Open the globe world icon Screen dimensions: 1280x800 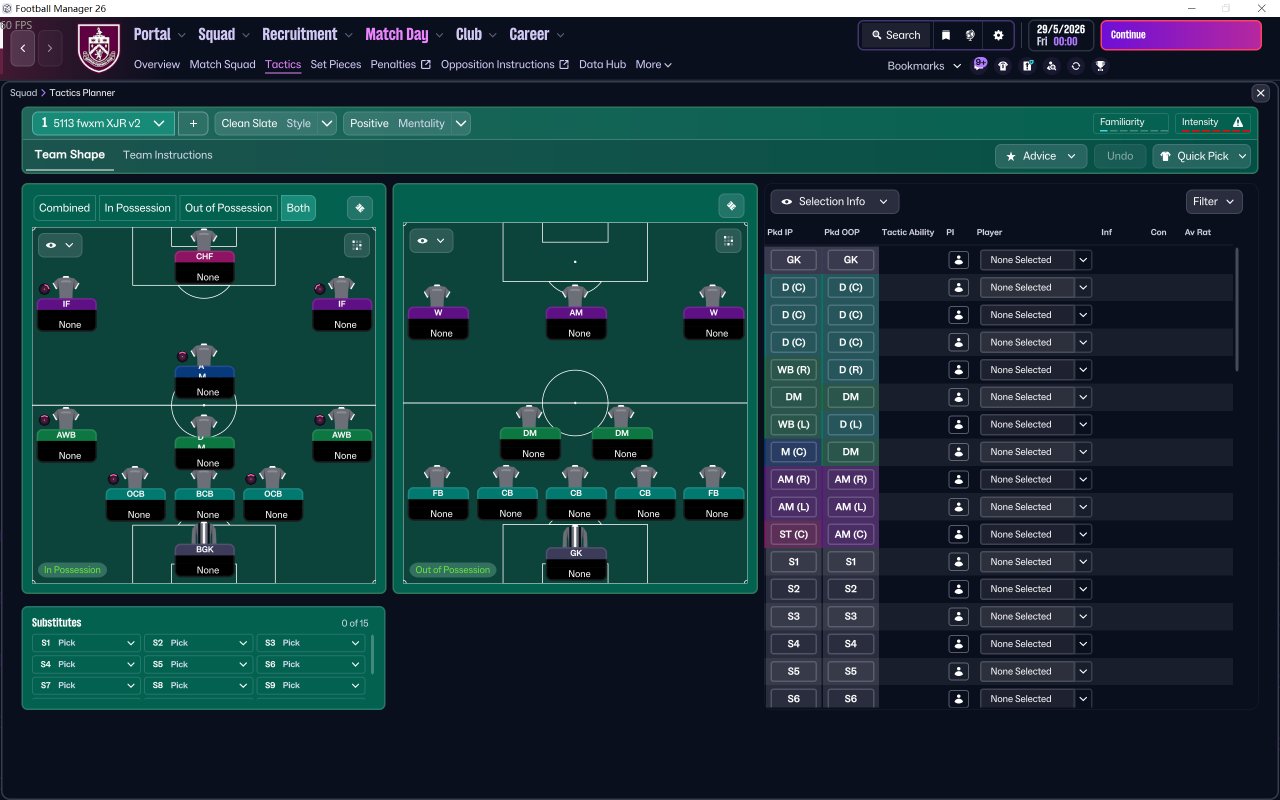(970, 35)
